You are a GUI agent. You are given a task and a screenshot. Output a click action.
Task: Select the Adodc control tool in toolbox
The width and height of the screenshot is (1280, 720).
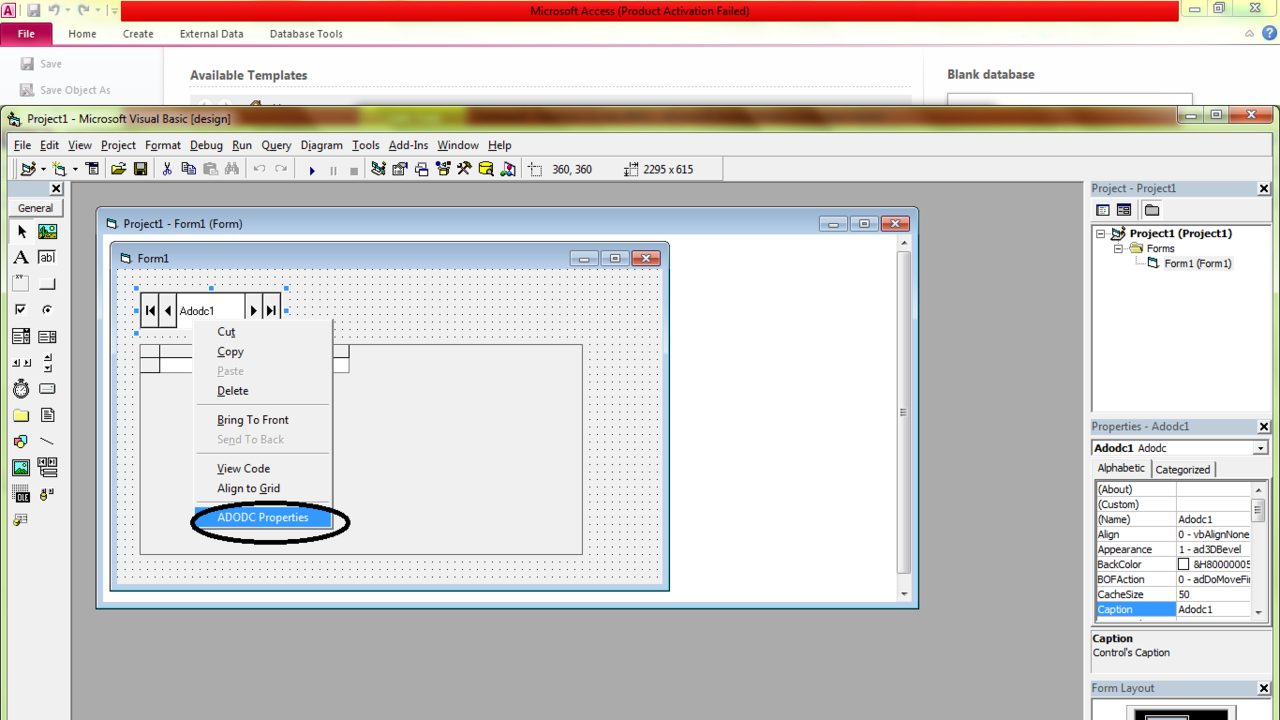pyautogui.click(x=47, y=494)
